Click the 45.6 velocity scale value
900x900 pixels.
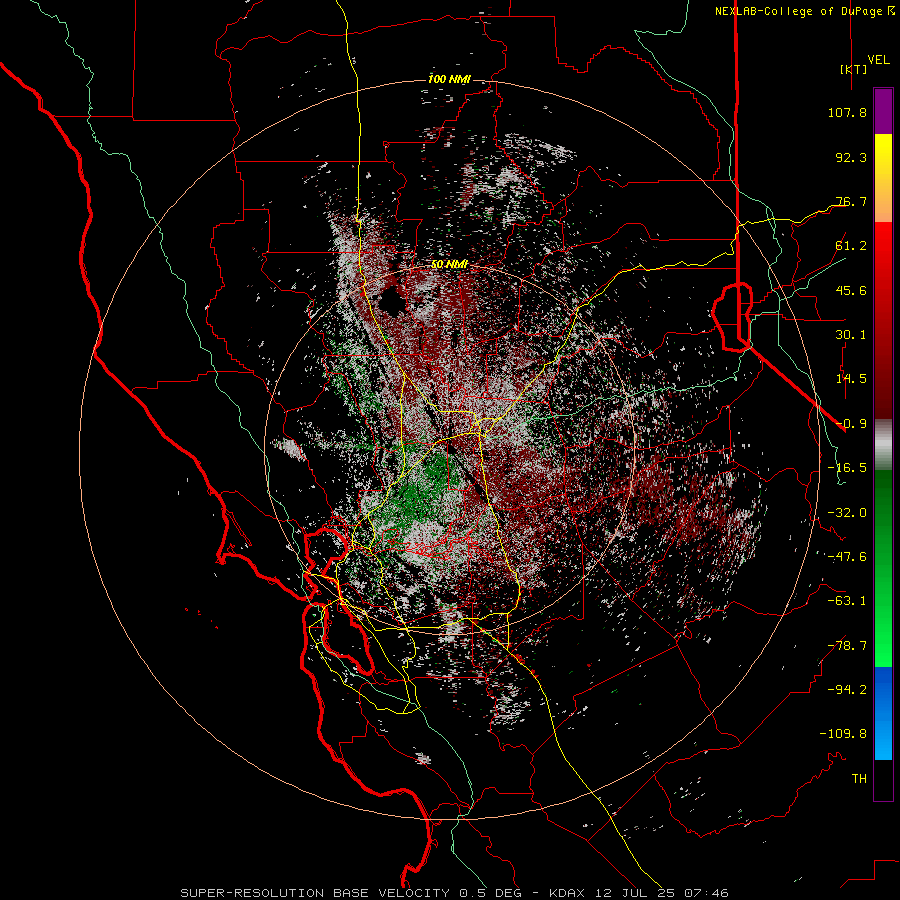(851, 290)
